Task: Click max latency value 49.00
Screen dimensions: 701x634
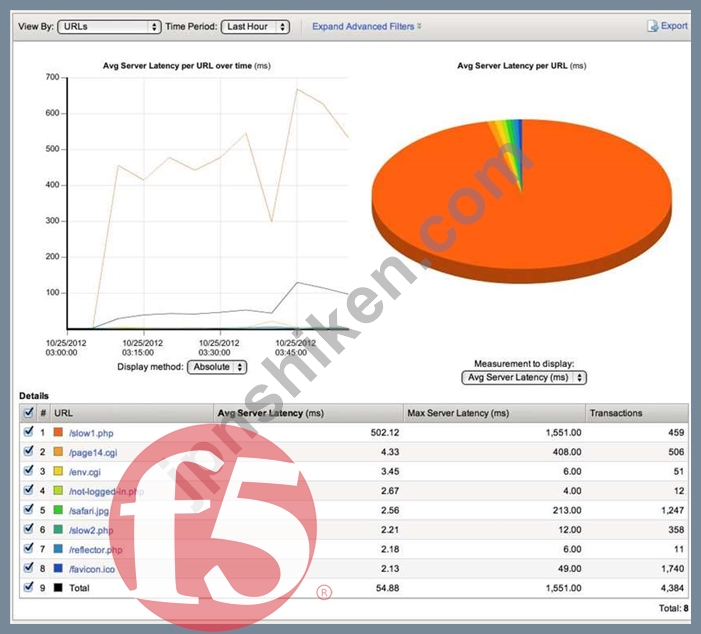Action: tap(569, 569)
